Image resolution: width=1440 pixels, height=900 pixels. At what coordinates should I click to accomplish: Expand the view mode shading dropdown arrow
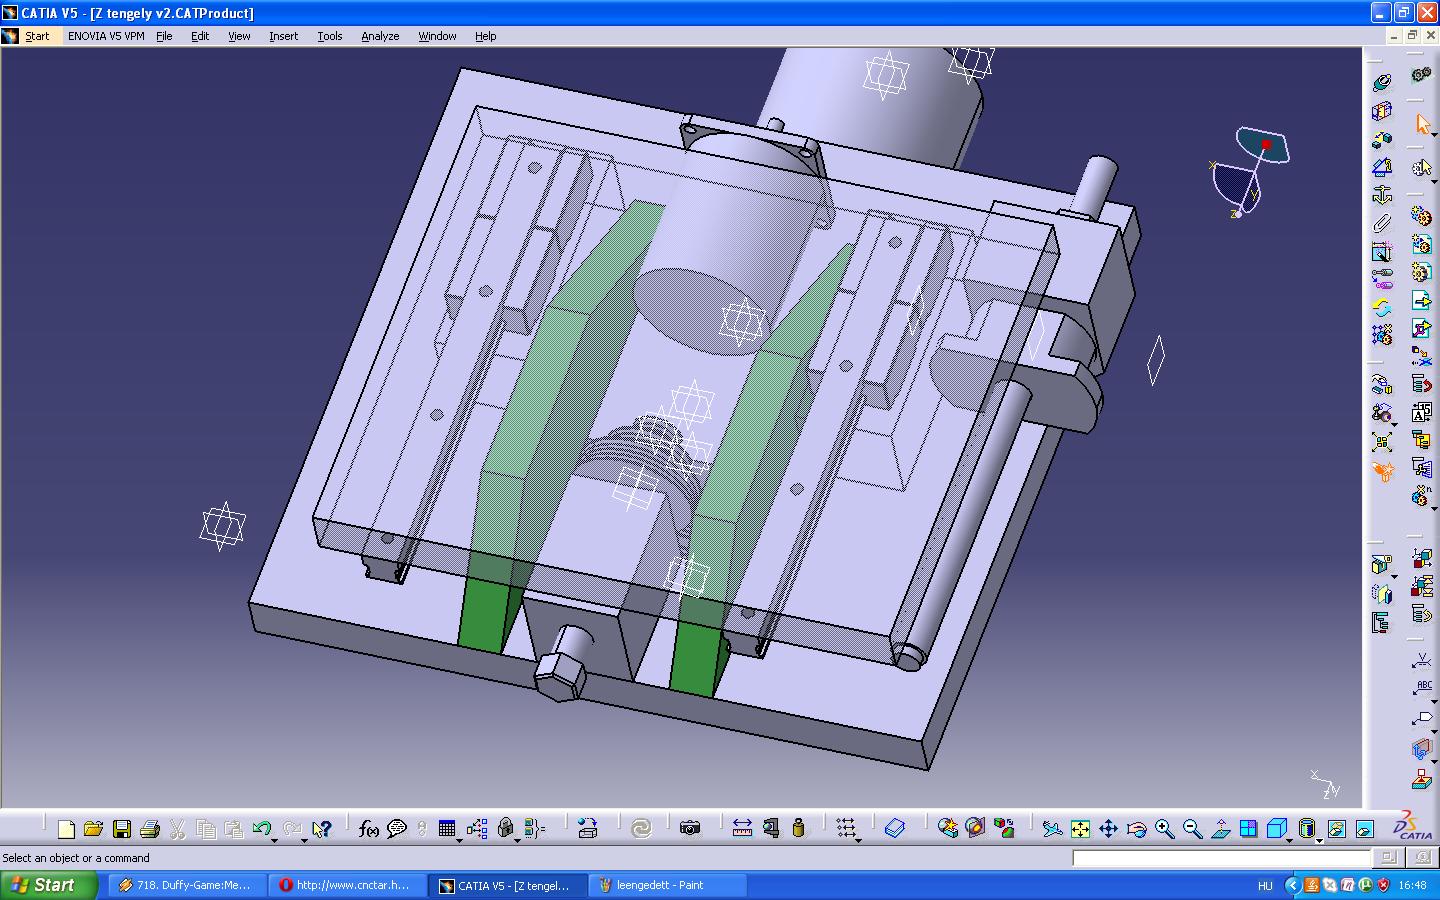click(1320, 840)
